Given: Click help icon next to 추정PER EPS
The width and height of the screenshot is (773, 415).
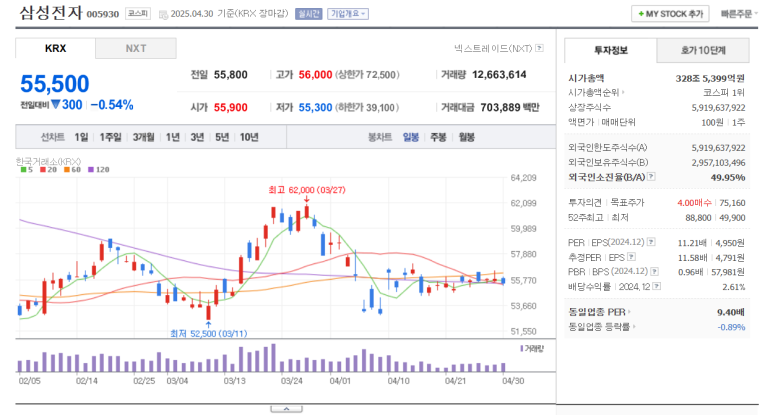Looking at the screenshot, I should [x=632, y=257].
